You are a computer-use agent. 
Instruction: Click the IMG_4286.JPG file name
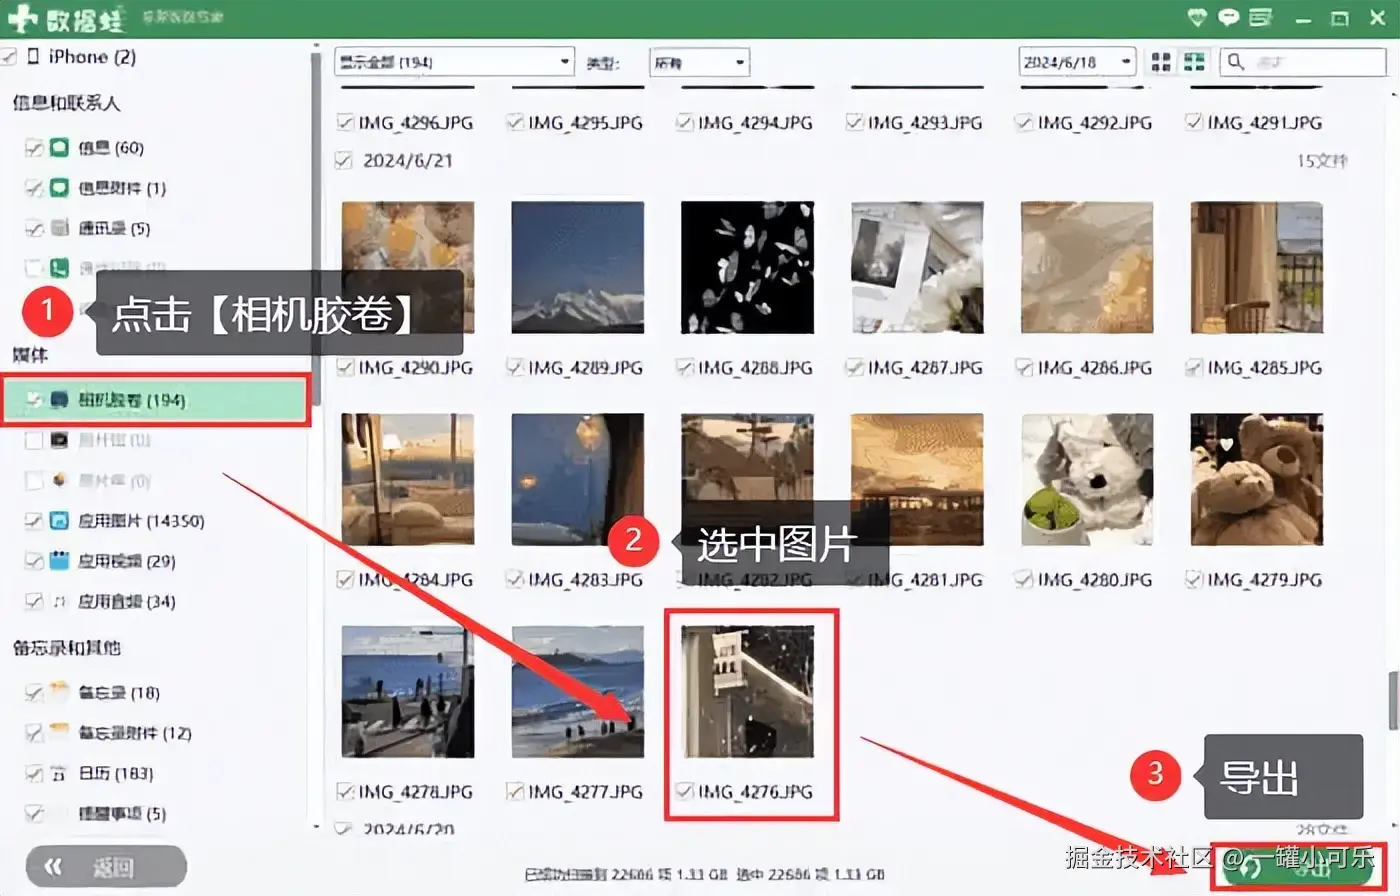[x=1095, y=368]
